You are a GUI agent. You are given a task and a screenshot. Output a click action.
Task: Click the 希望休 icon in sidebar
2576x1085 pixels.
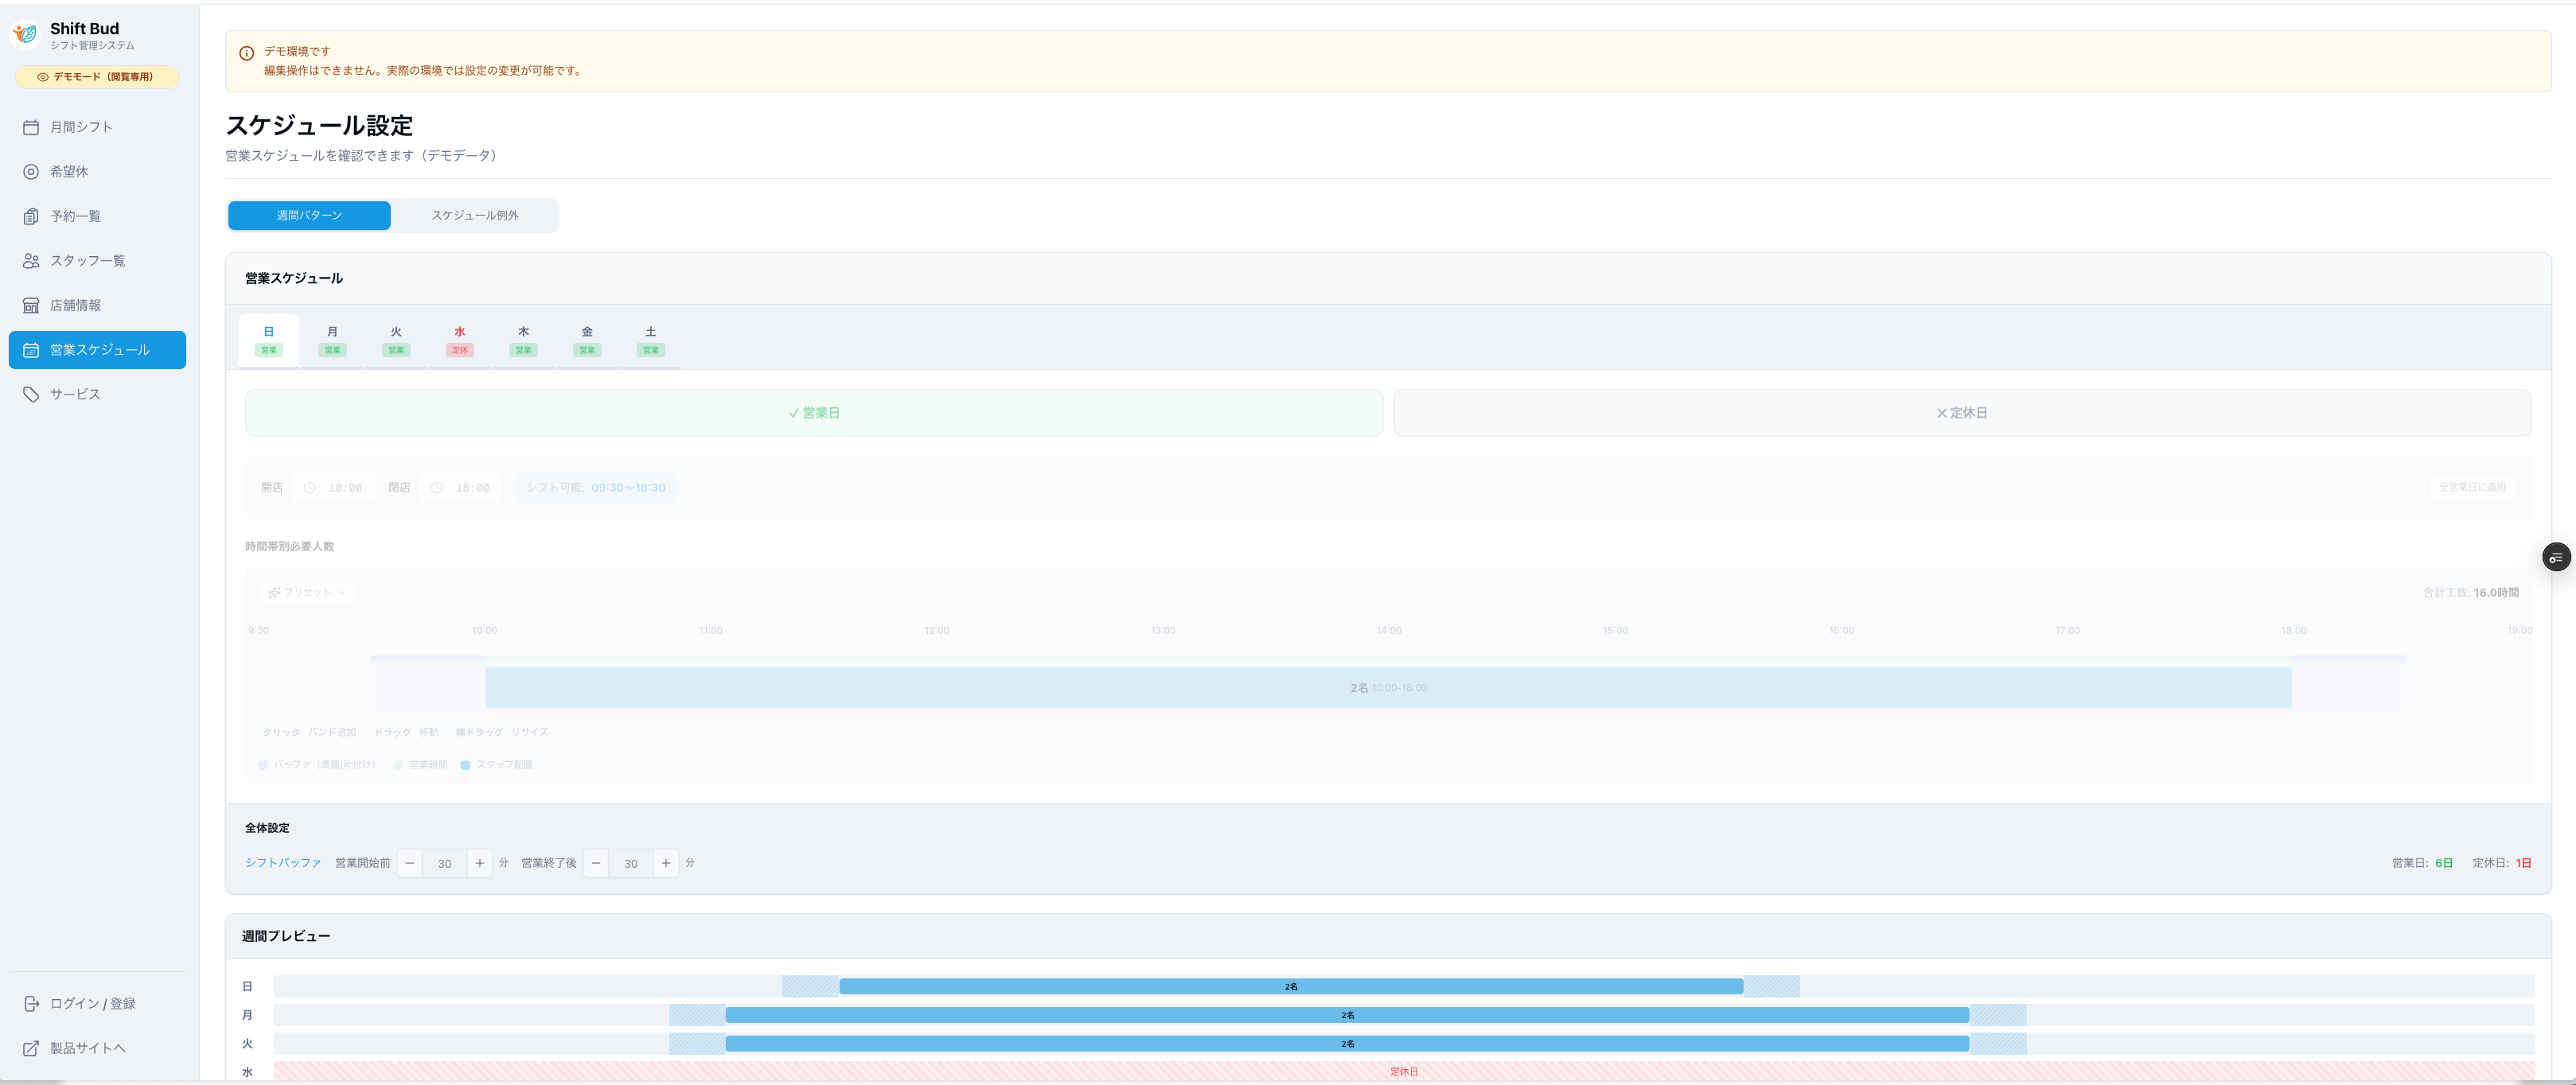point(31,172)
